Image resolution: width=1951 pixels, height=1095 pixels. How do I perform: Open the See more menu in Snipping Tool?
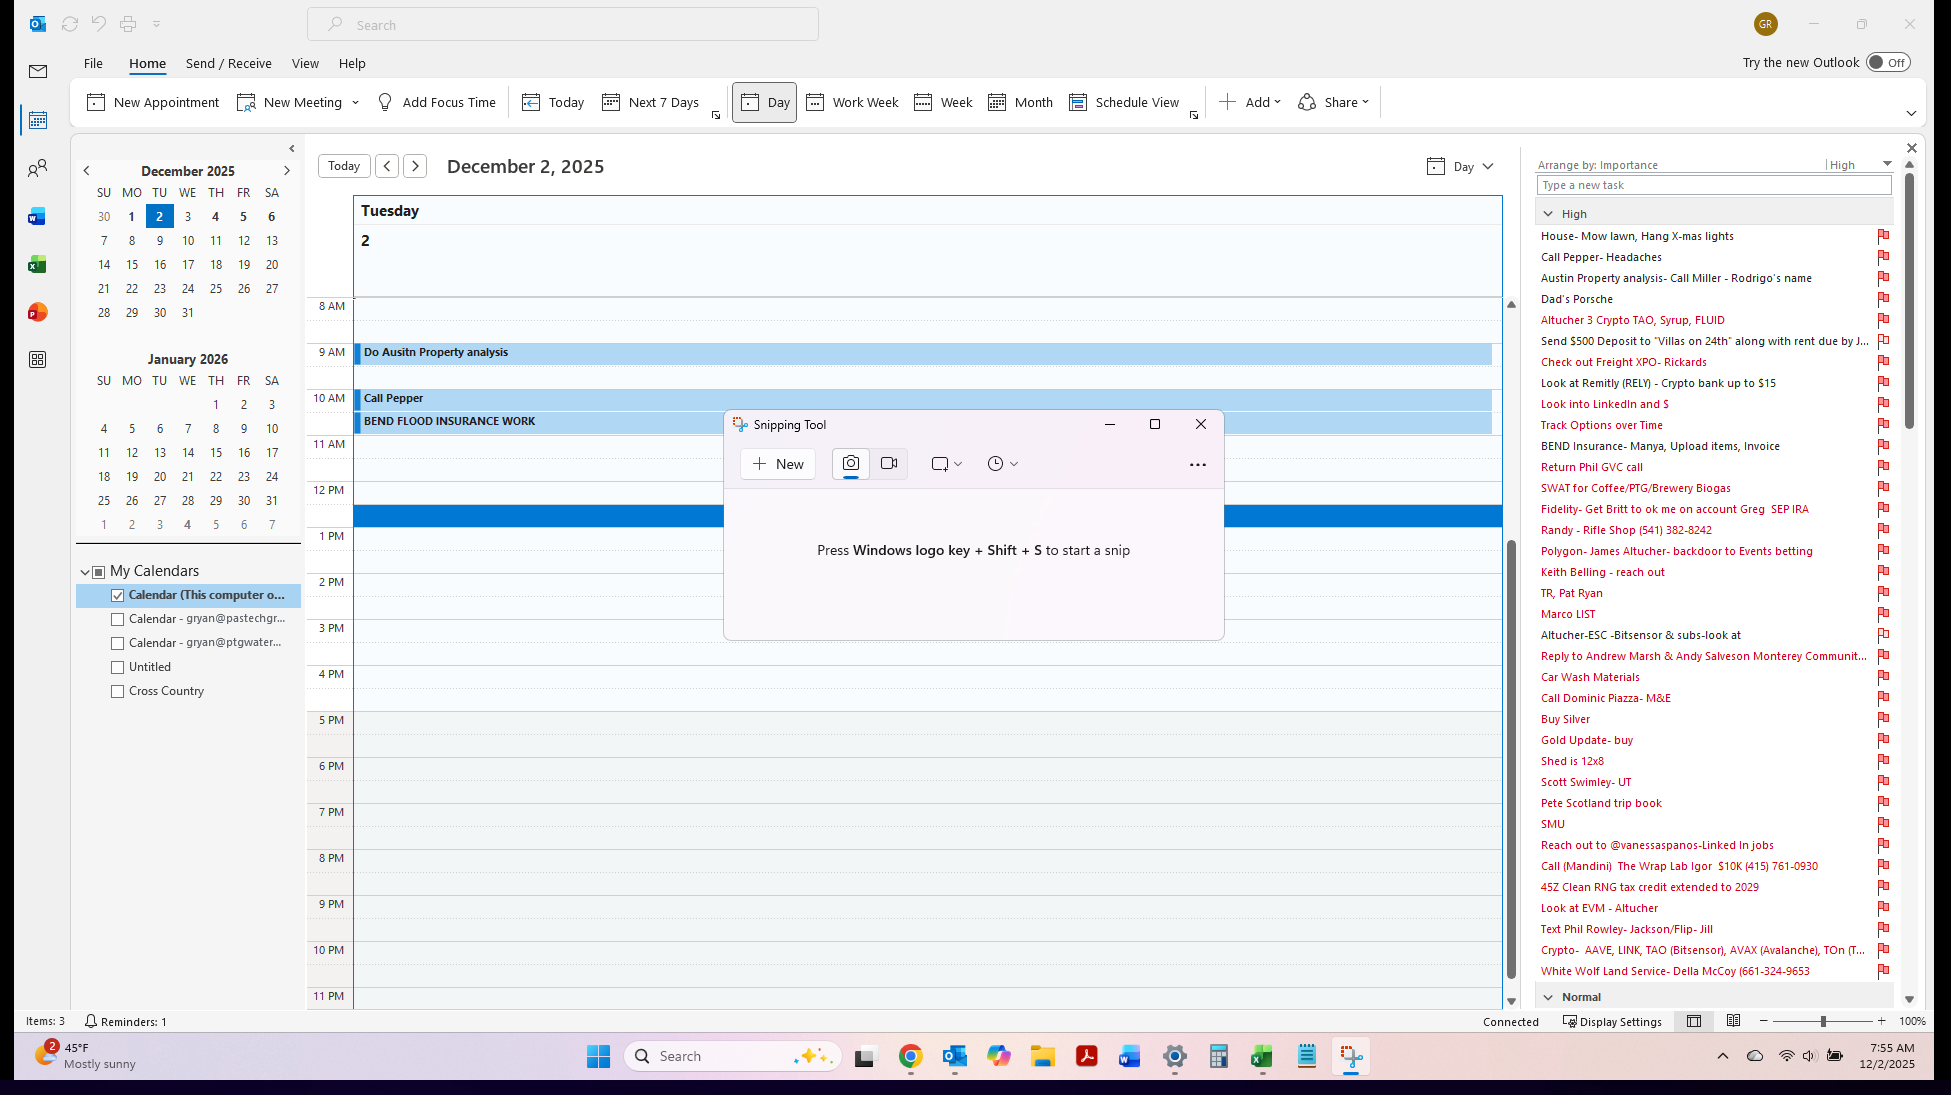pos(1198,464)
